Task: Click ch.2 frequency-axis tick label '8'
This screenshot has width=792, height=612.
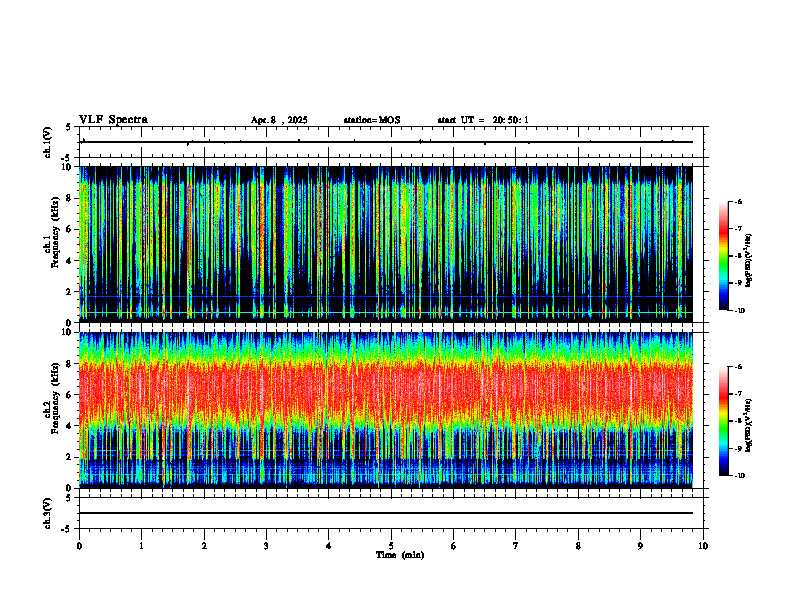Action: pos(70,364)
